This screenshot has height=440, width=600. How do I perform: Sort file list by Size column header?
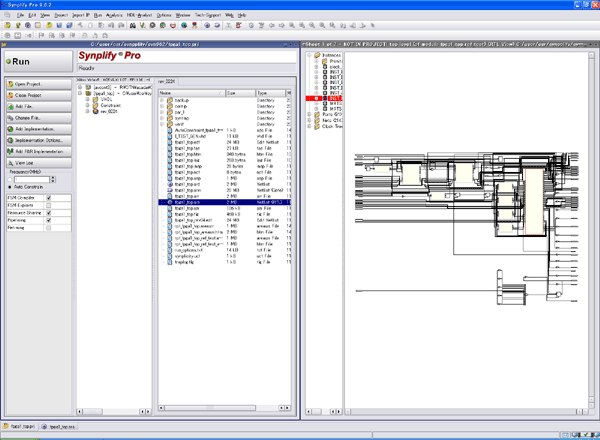coord(240,93)
